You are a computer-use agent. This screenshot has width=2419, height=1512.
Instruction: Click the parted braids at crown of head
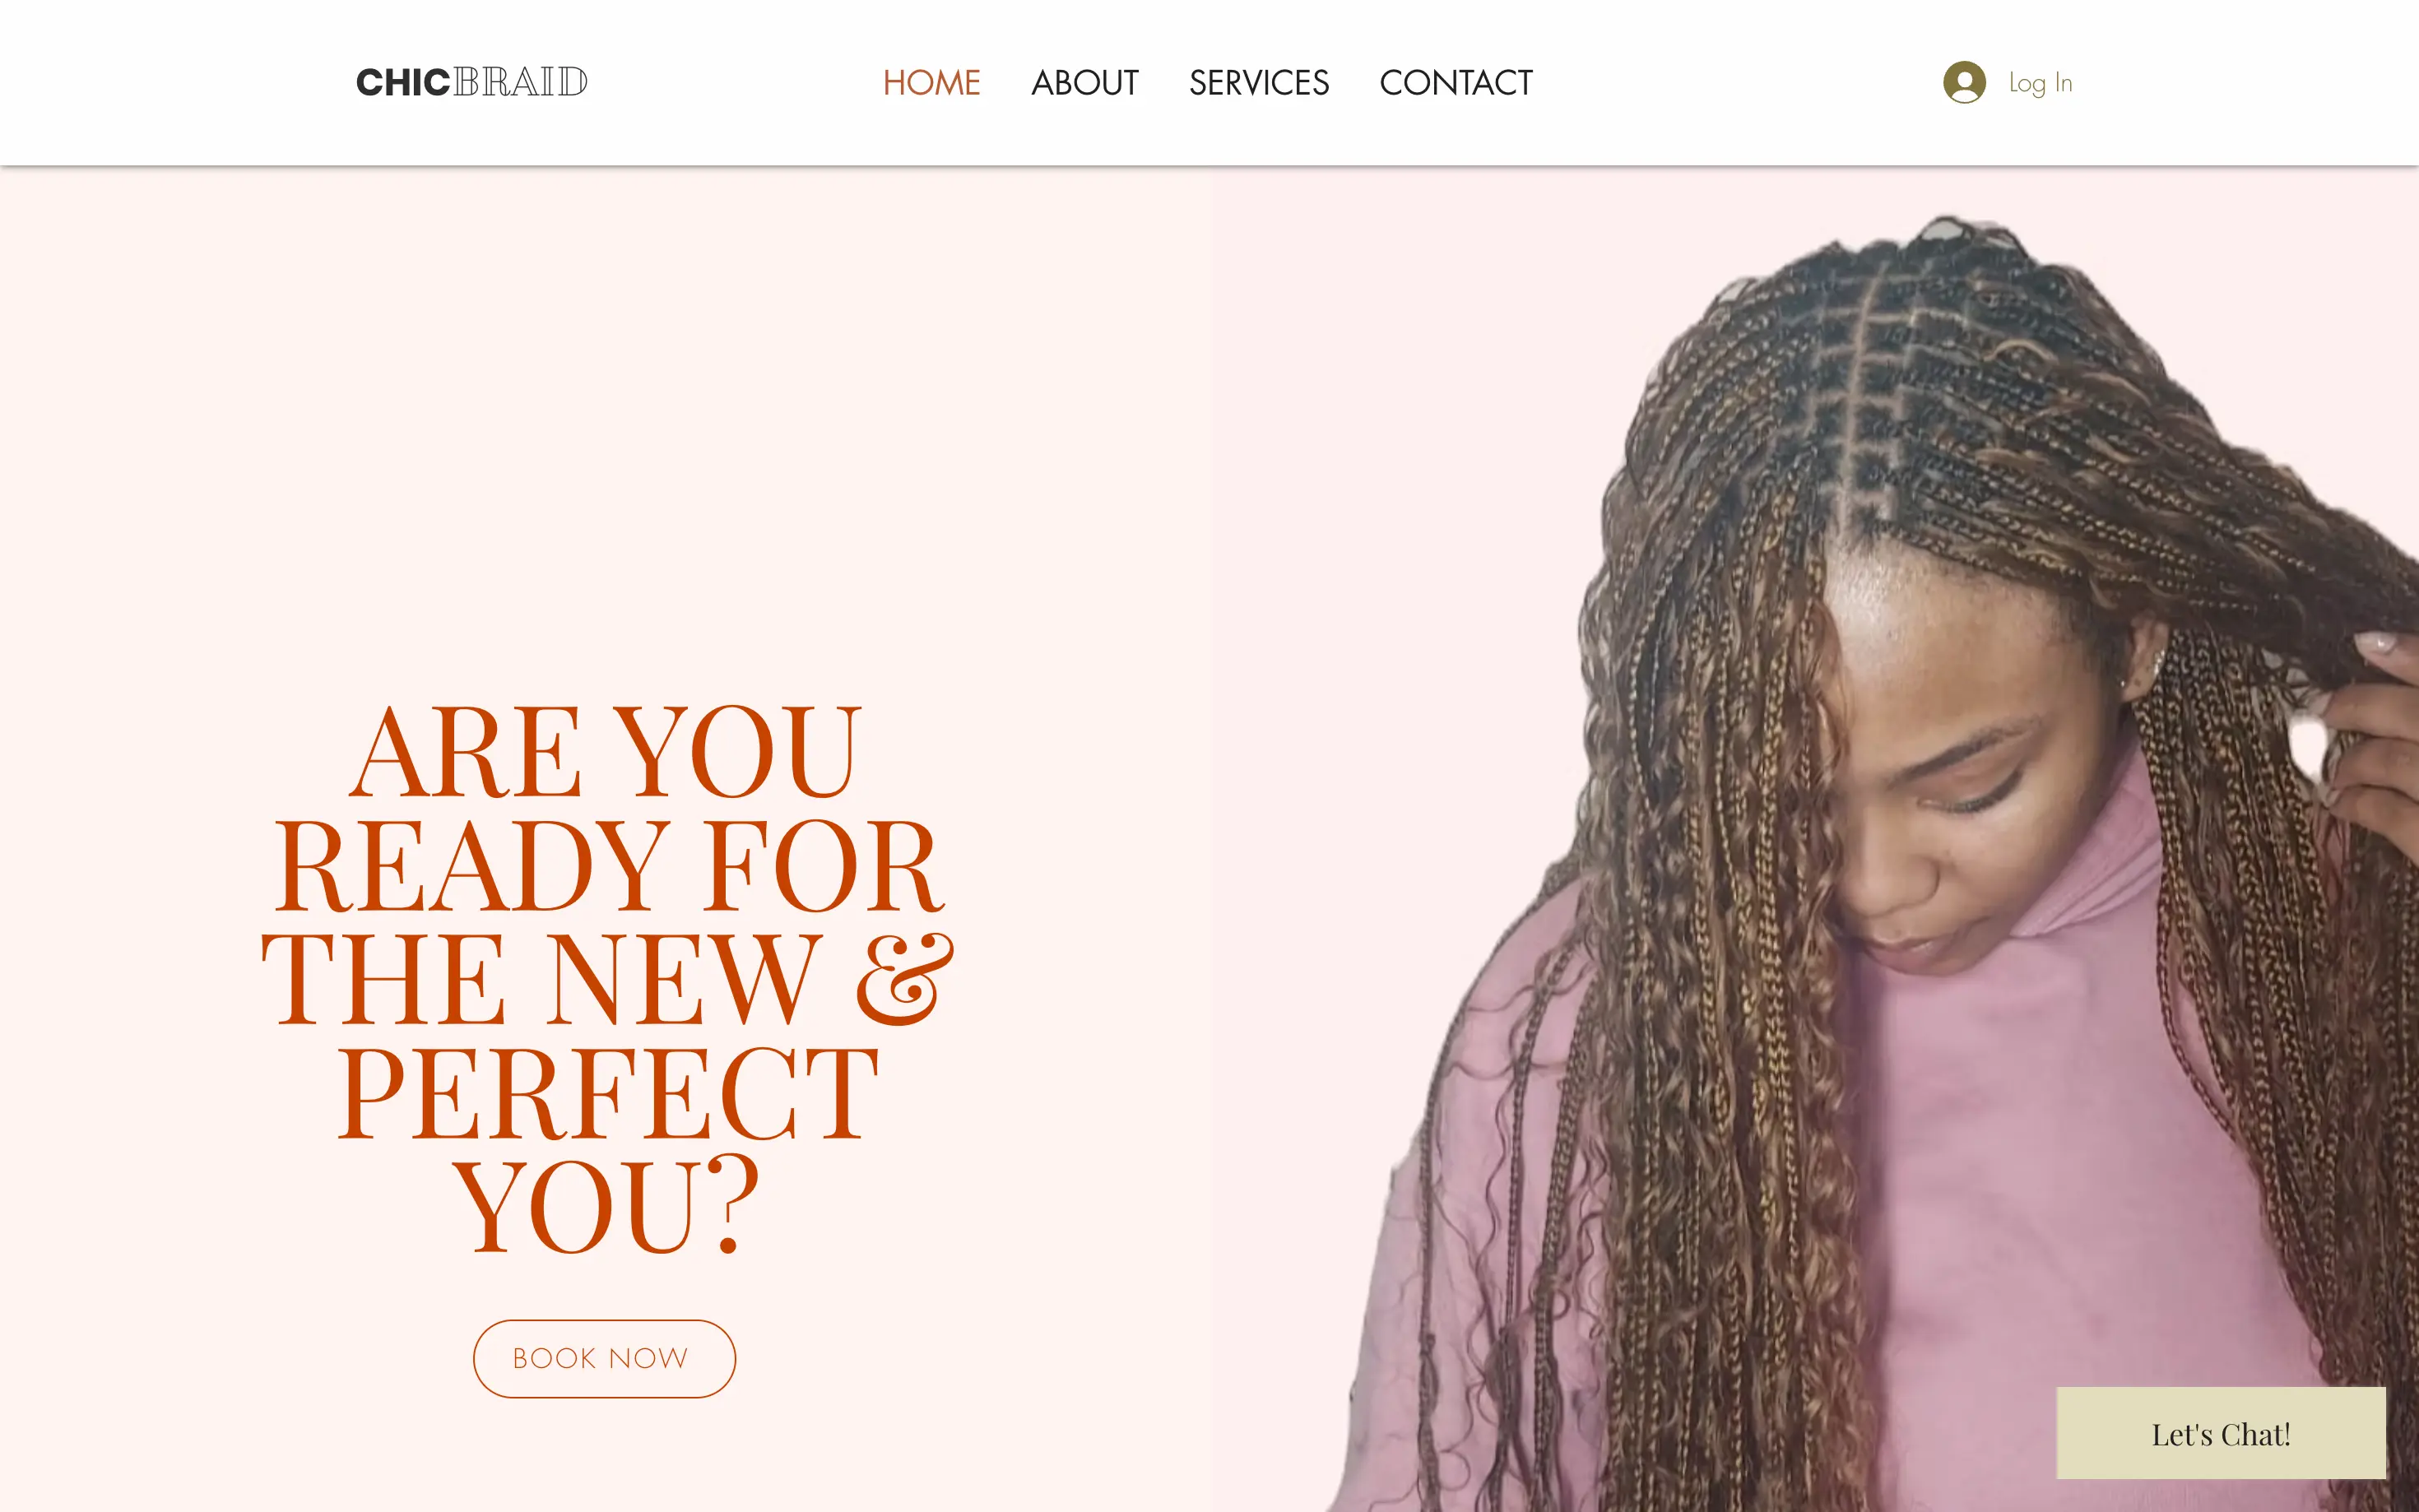pos(1880,380)
